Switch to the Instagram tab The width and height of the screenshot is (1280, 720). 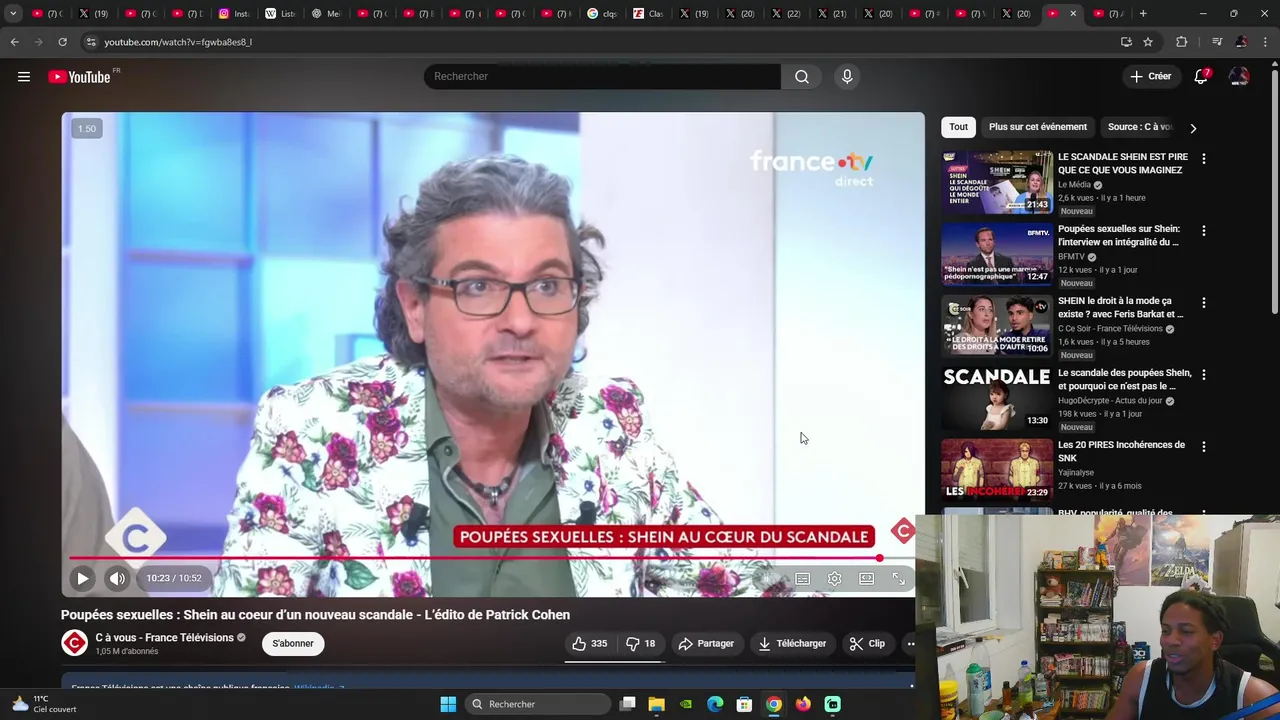coord(233,13)
